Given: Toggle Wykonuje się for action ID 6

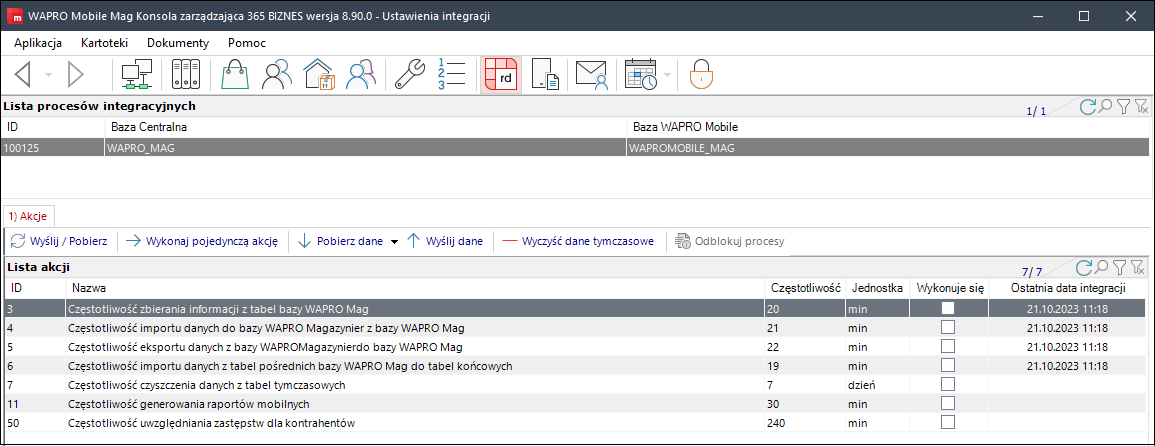Looking at the screenshot, I should coord(948,365).
